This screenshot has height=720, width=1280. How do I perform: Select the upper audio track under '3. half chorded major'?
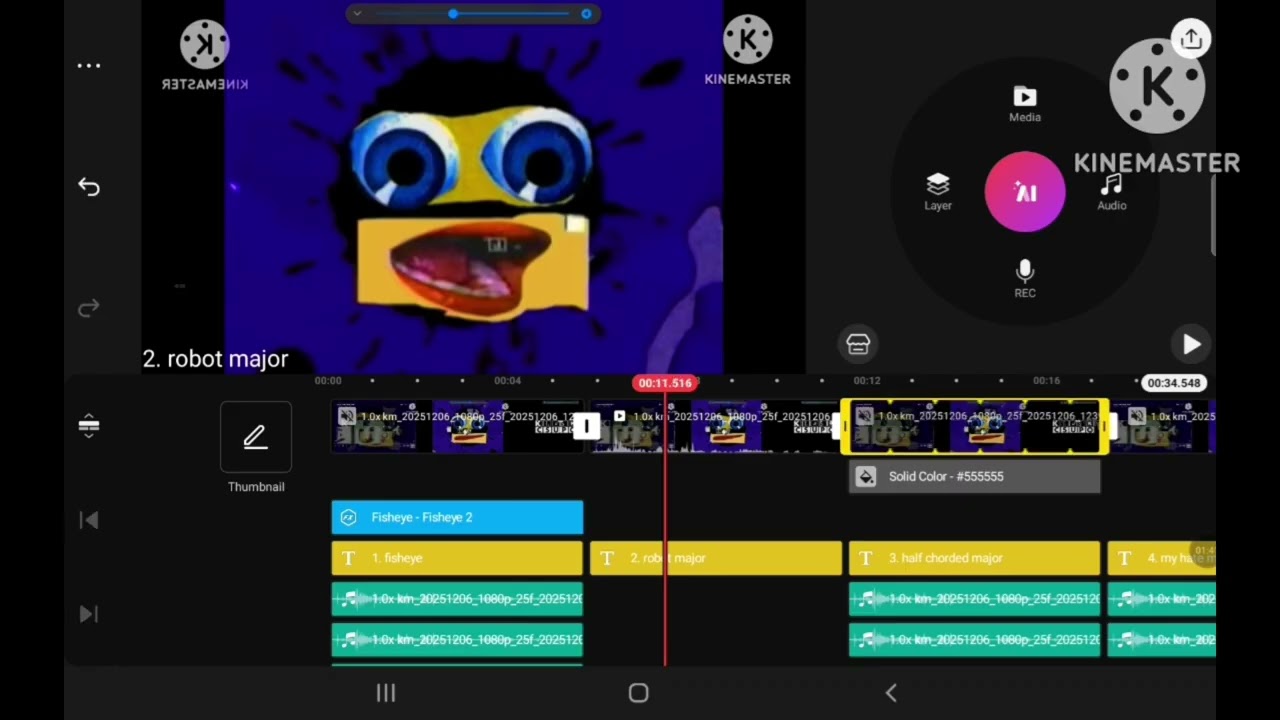[x=975, y=599]
